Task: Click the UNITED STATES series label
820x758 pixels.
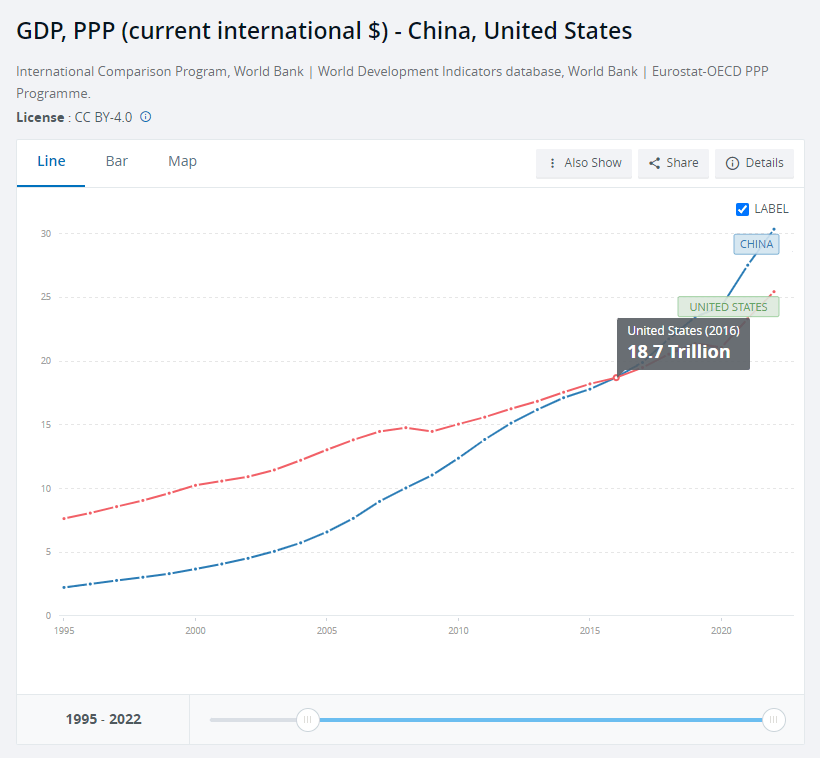Action: coord(728,307)
